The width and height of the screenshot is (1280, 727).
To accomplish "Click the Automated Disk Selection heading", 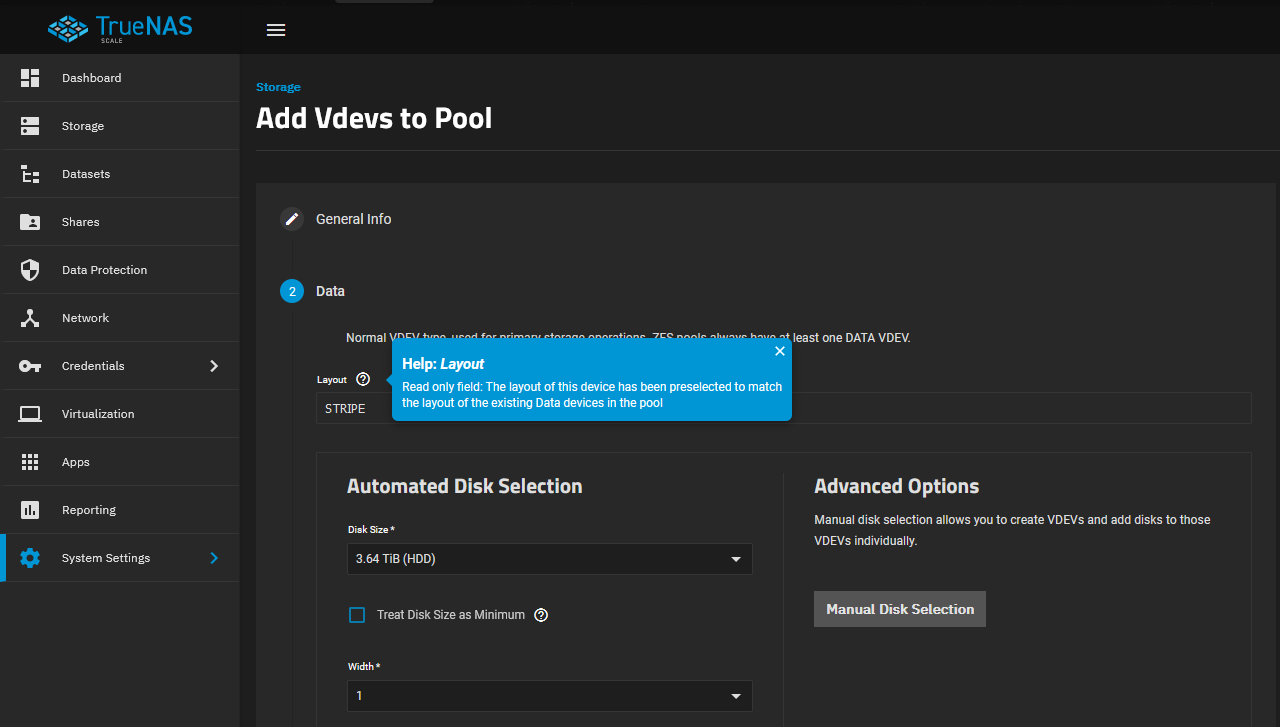I will click(465, 486).
